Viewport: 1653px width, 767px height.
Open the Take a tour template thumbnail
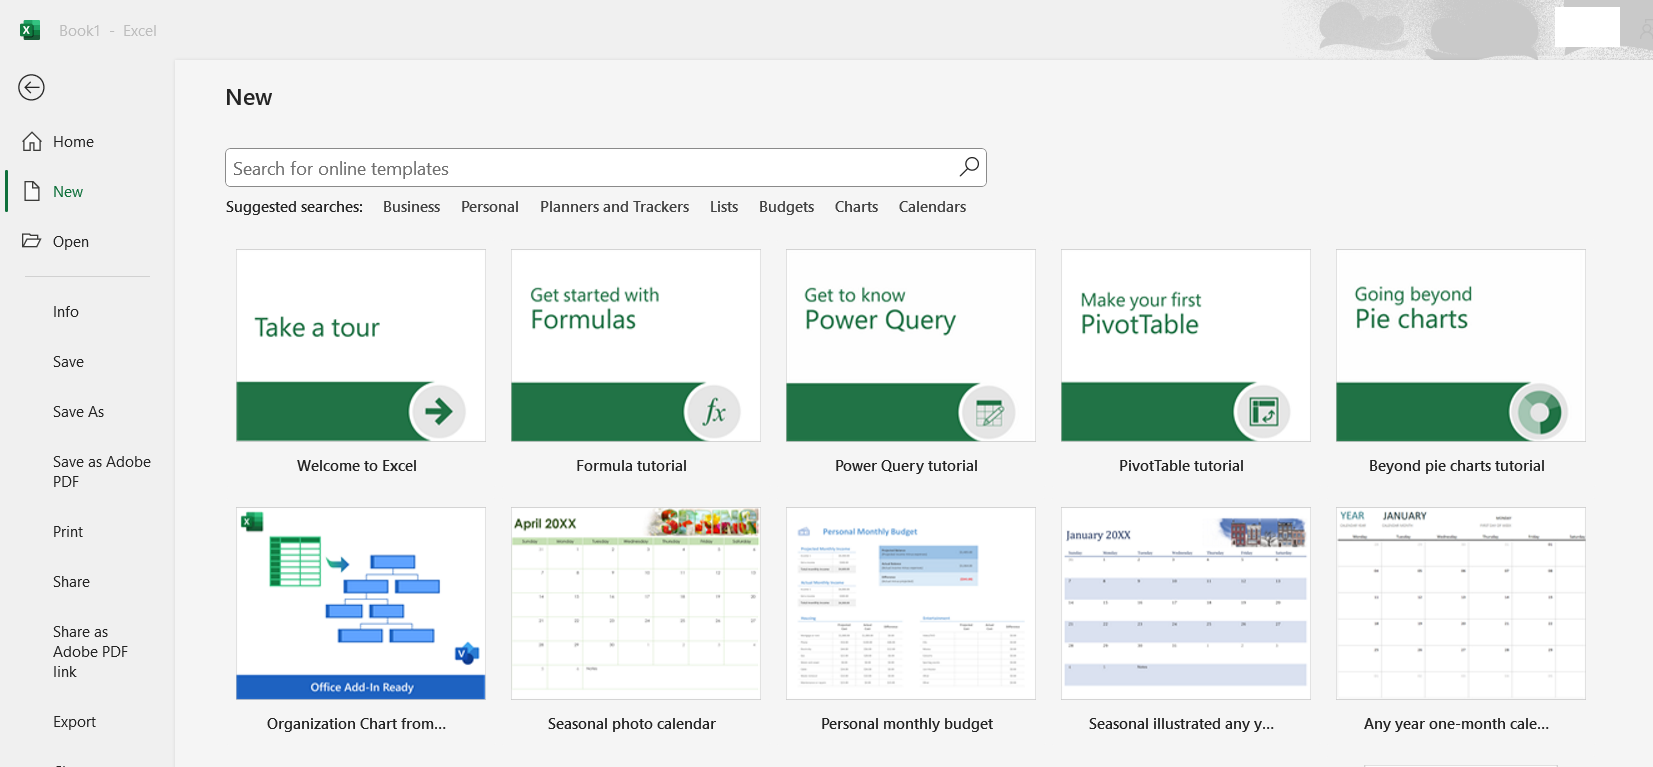click(361, 345)
